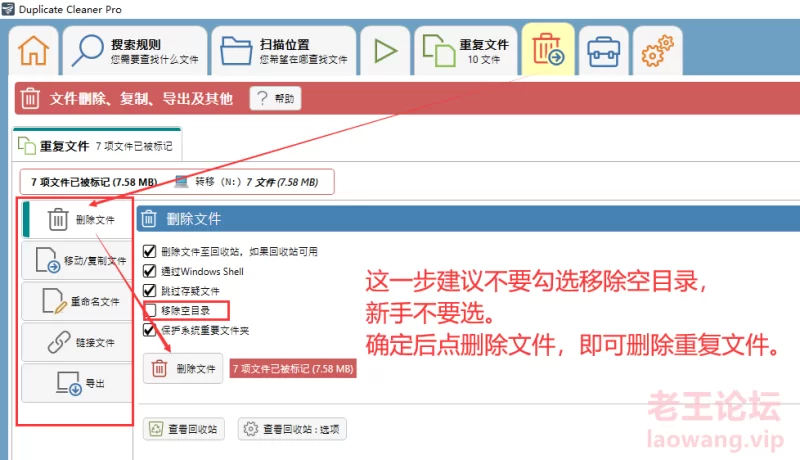The image size is (800, 460).
Task: Choose 导出 in the left panel
Action: click(x=78, y=383)
